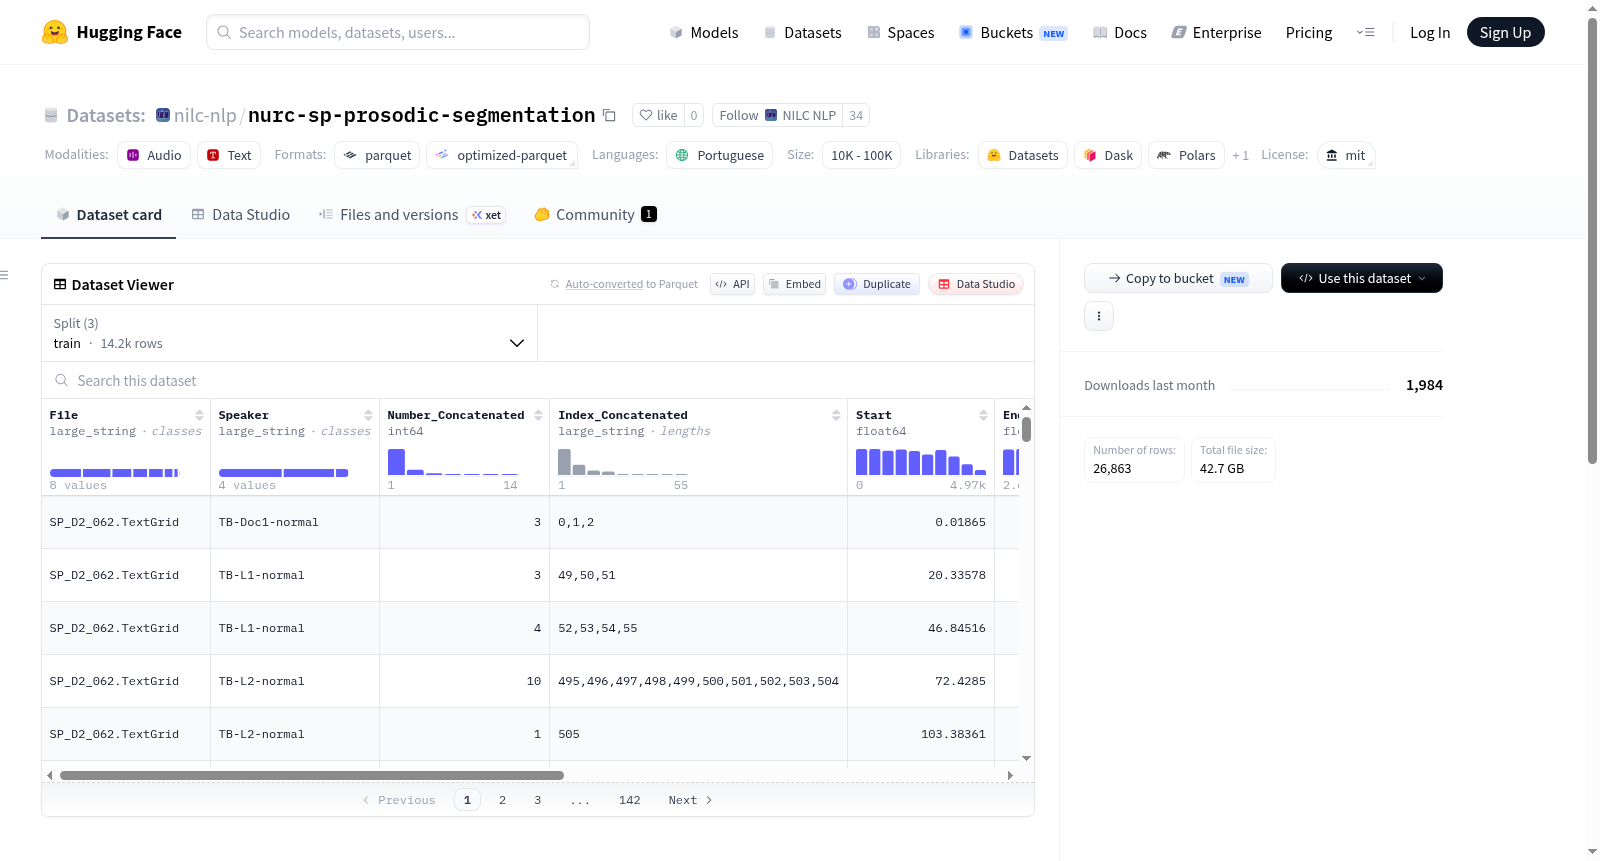Open the Spaces nav item
The height and width of the screenshot is (861, 1600).
coord(900,32)
